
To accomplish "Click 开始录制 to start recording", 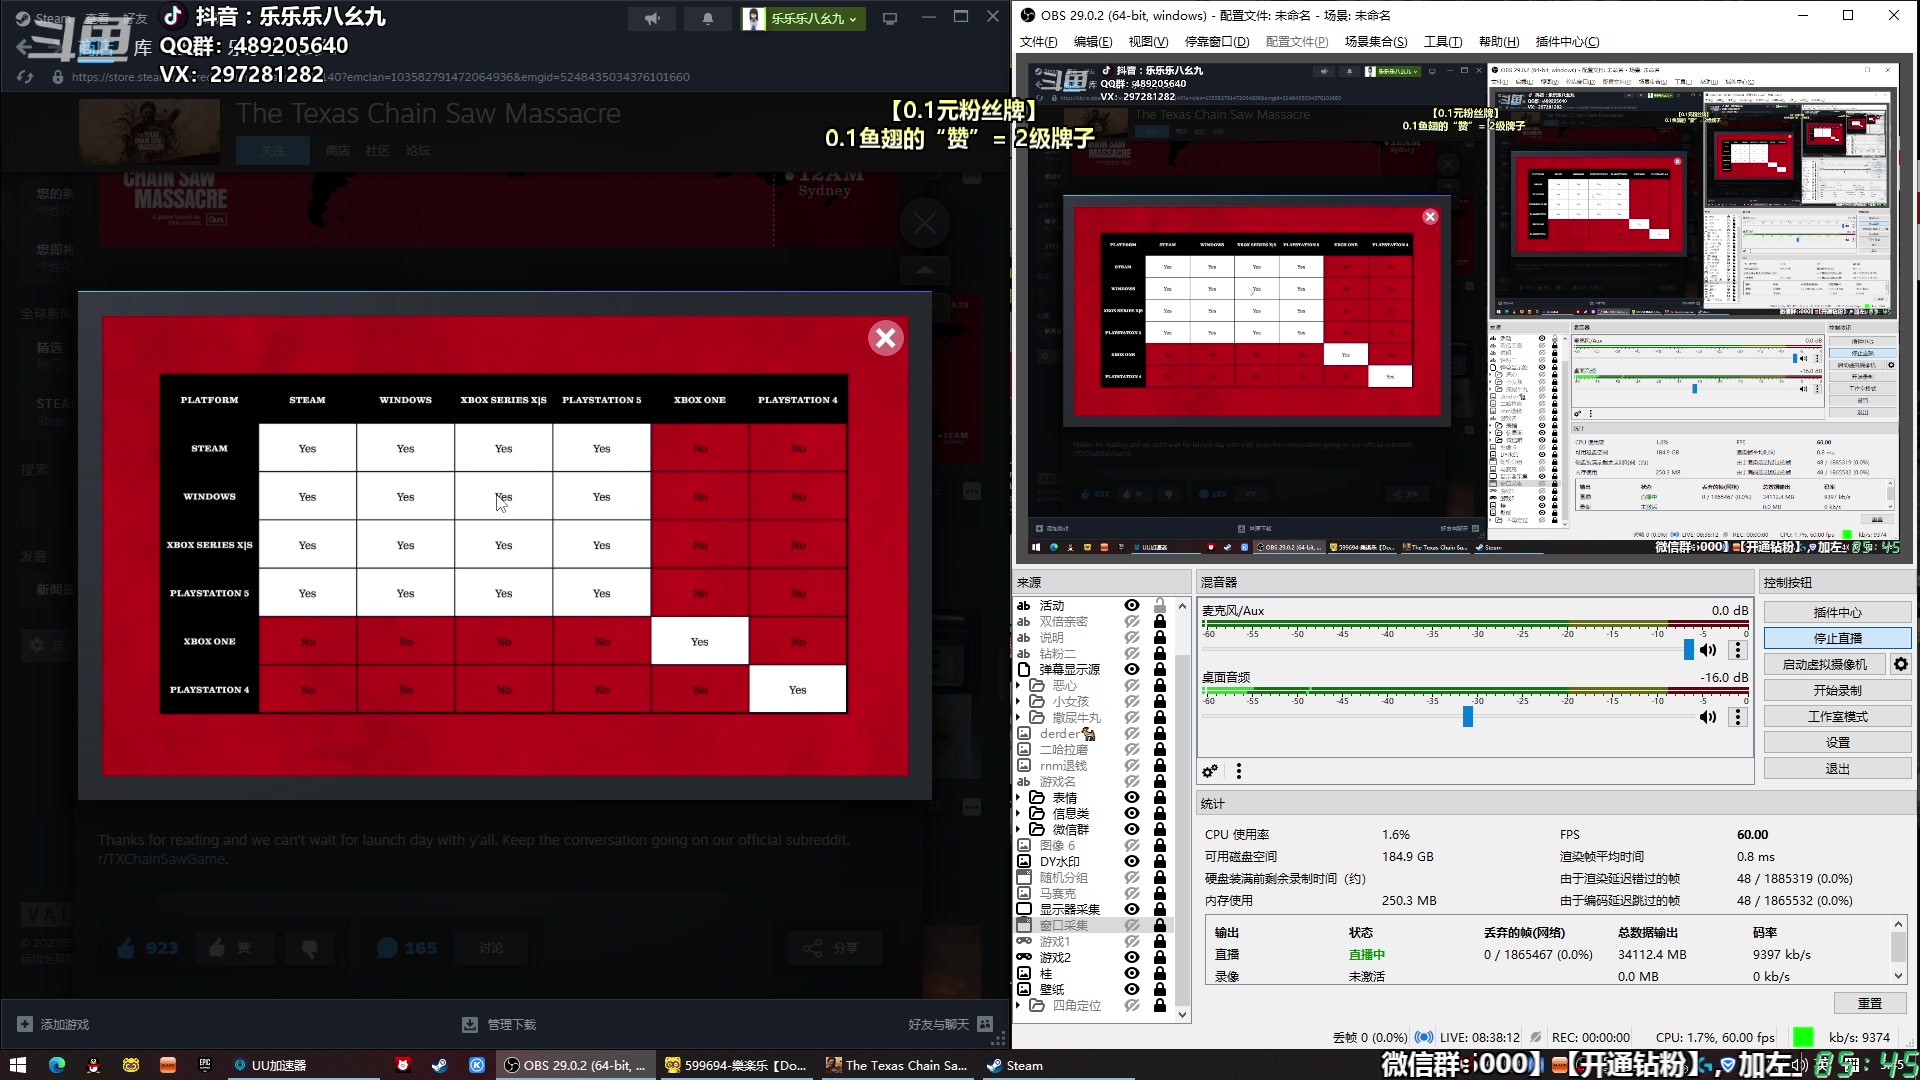I will (x=1837, y=690).
